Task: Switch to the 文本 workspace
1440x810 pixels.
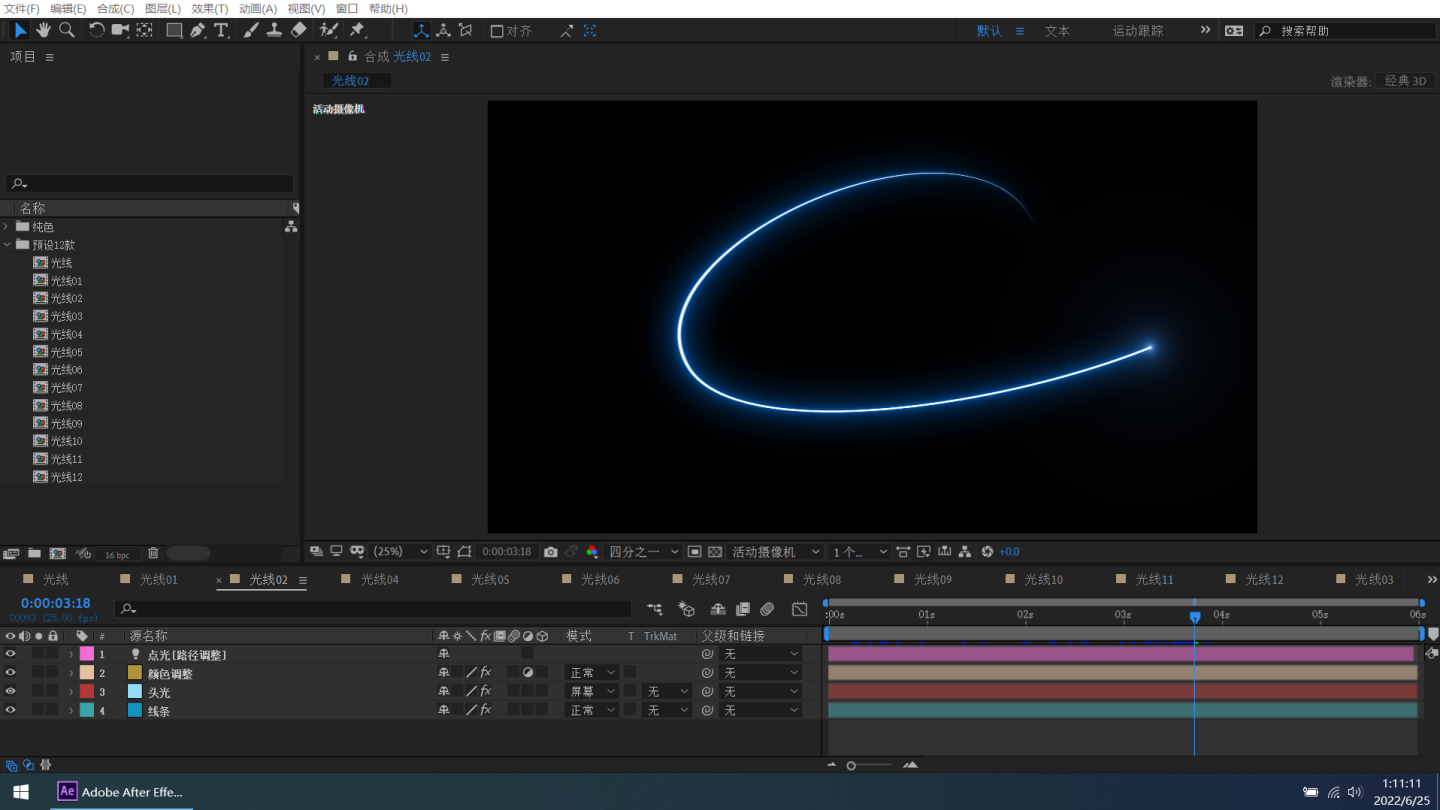Action: pyautogui.click(x=1057, y=31)
